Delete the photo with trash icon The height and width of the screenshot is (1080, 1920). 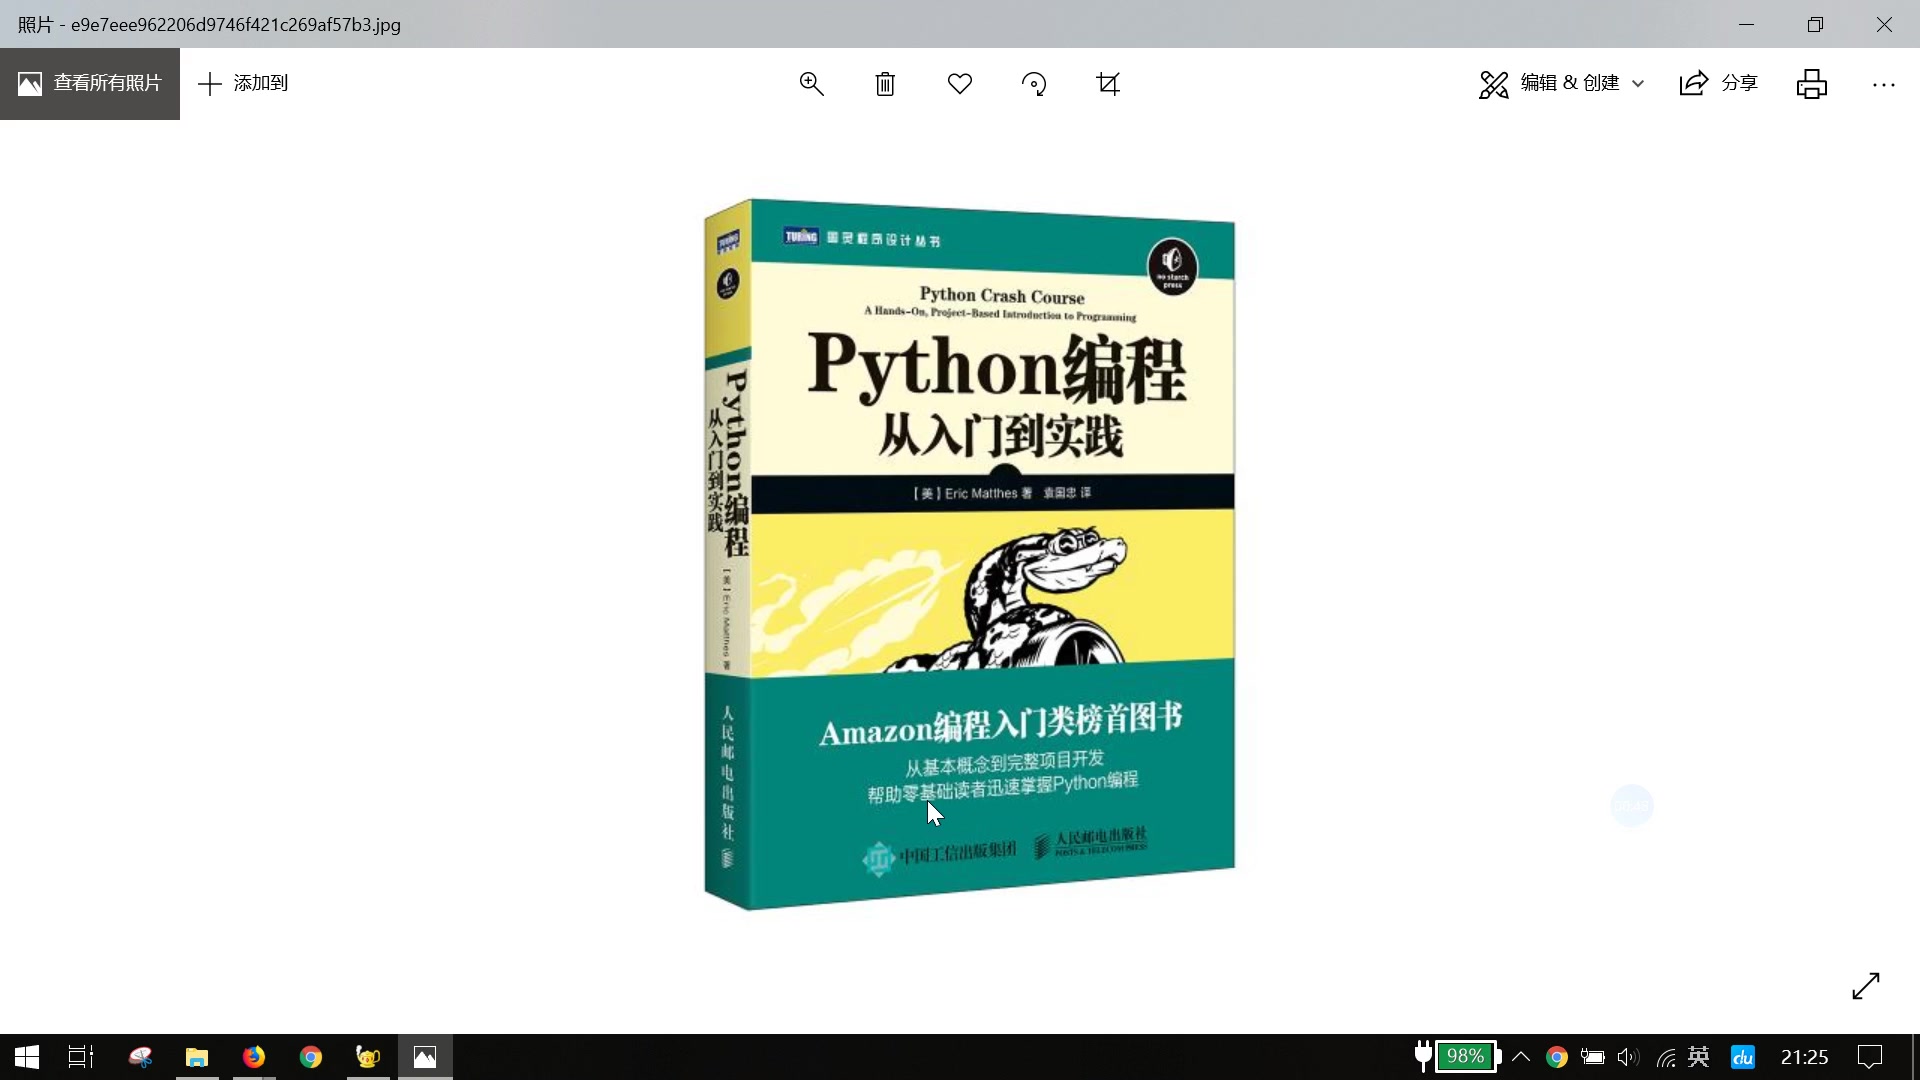[x=885, y=84]
